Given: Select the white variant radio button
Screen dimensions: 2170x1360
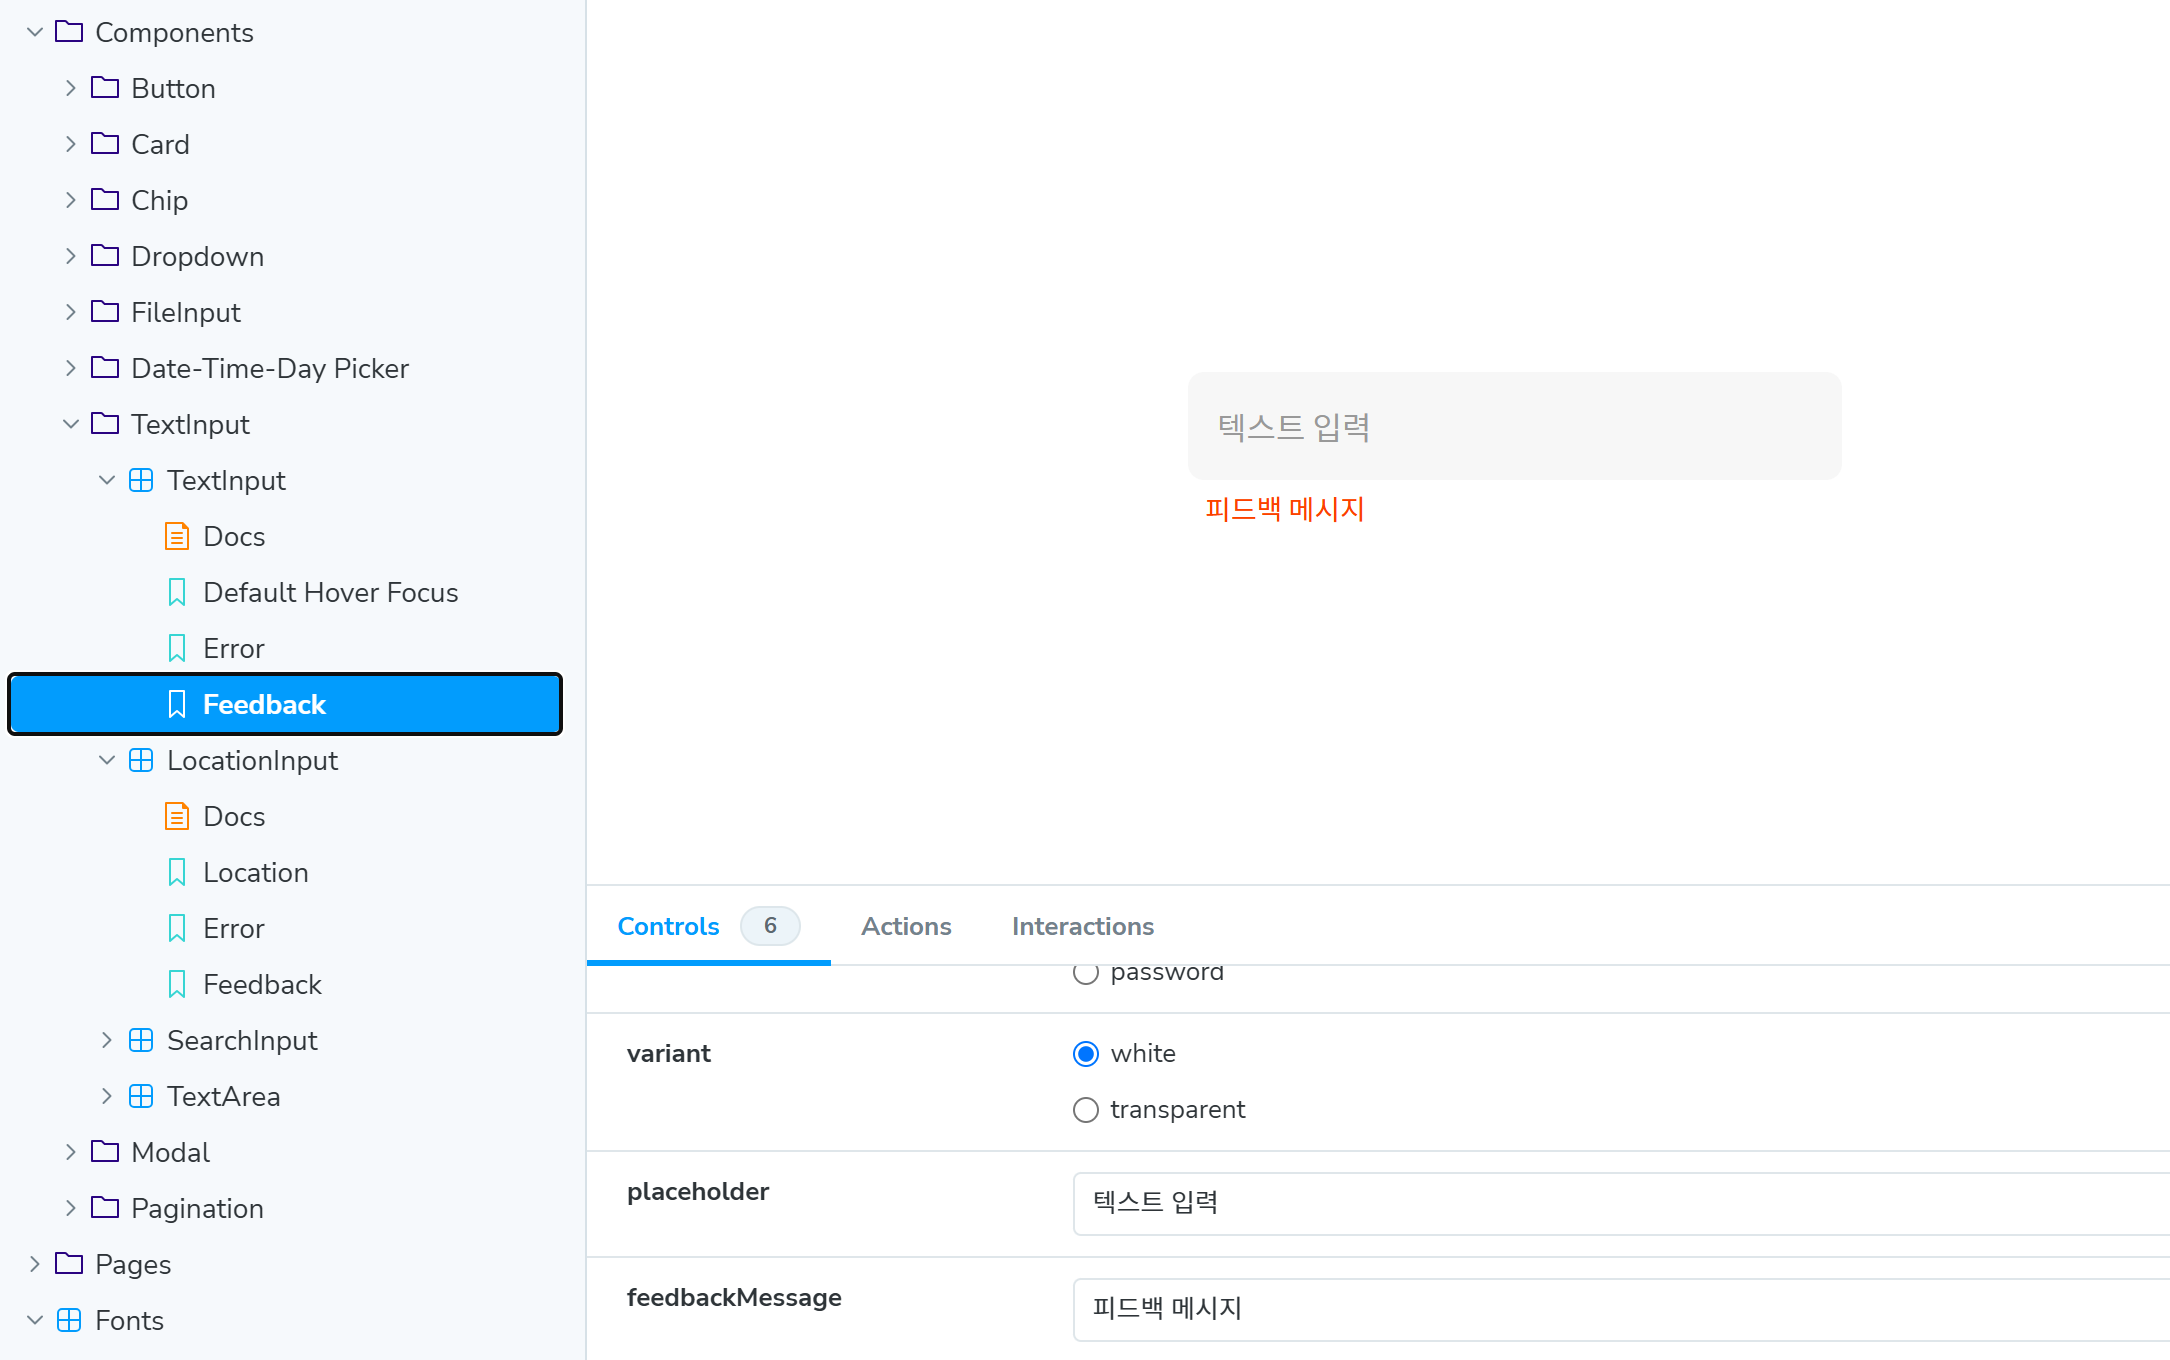Looking at the screenshot, I should (x=1086, y=1054).
